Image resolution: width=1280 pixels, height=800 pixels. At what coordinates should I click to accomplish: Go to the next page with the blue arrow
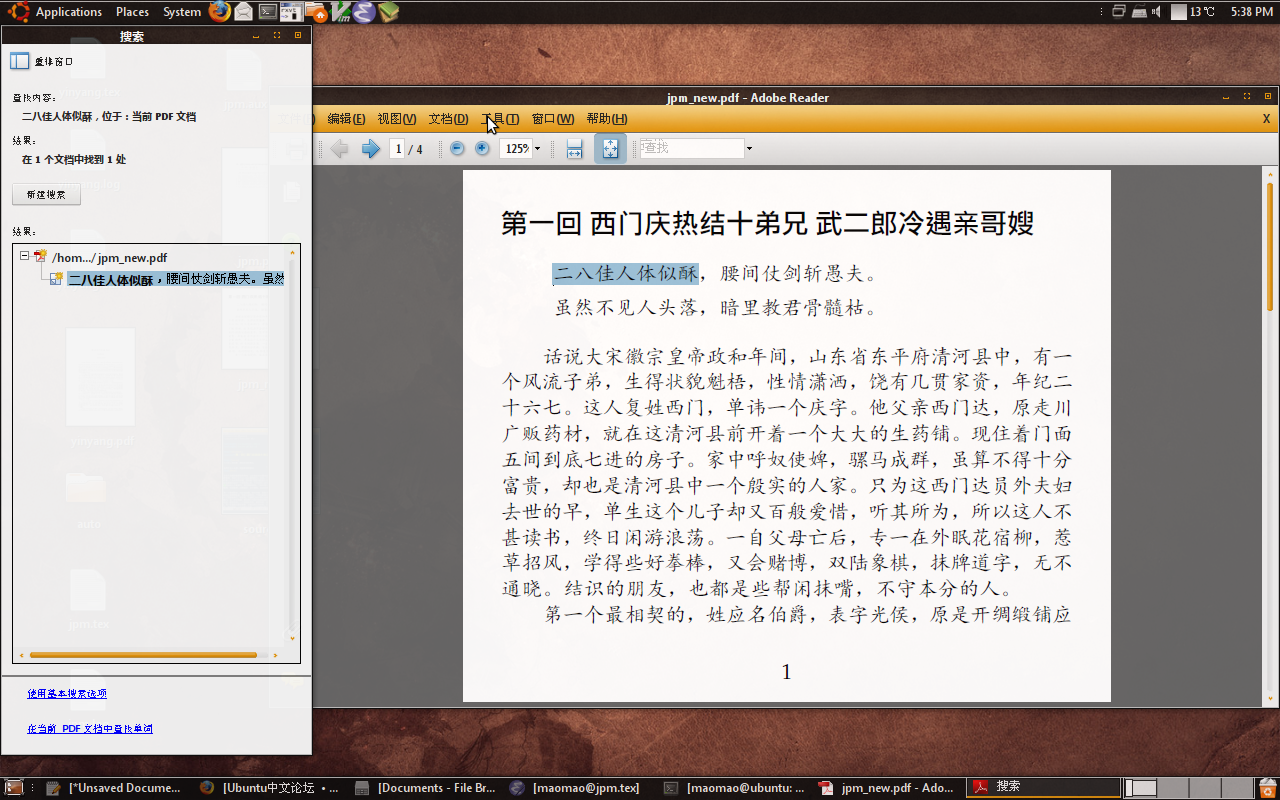point(371,149)
